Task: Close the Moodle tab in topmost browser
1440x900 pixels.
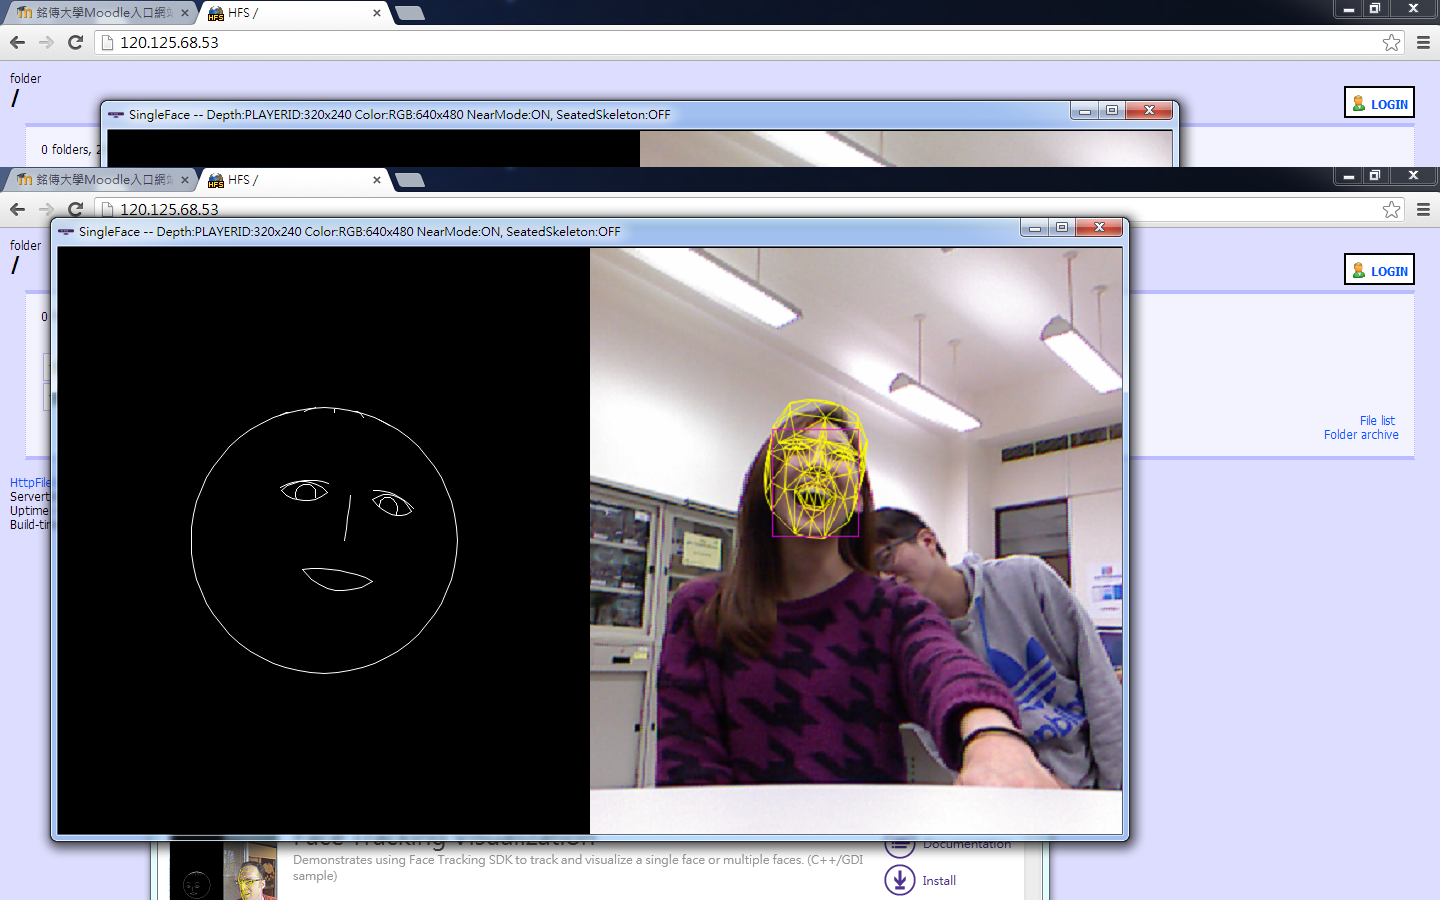Action: pos(184,13)
